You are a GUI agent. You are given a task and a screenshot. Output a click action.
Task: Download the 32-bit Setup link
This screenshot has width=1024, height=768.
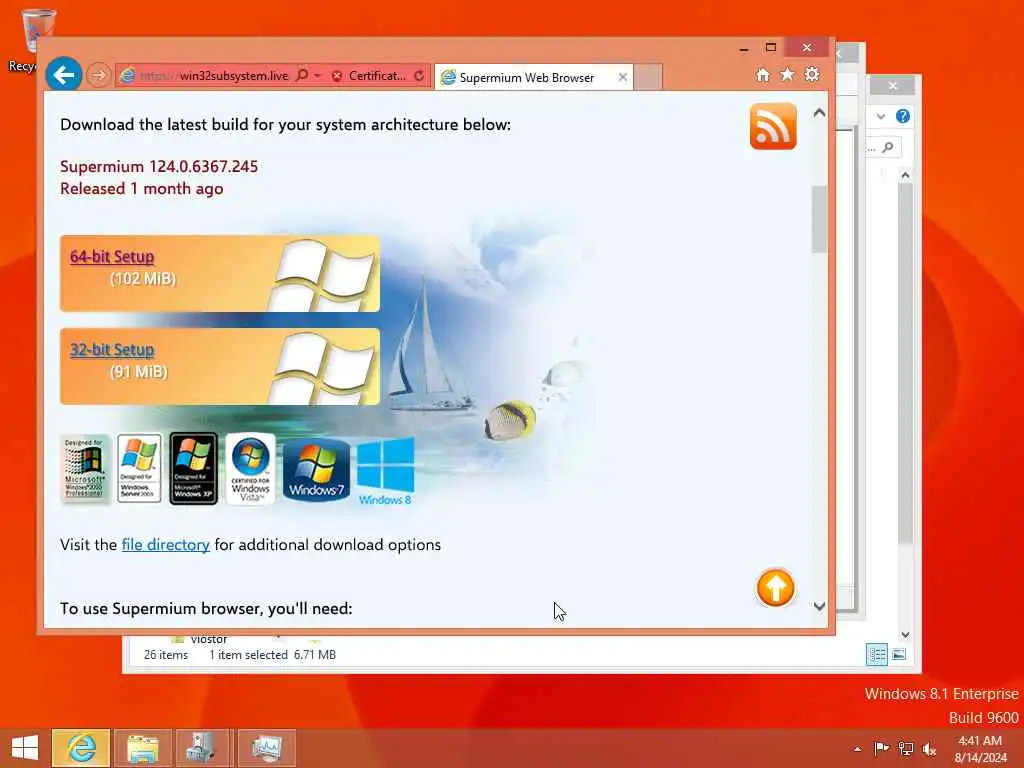[x=112, y=349]
